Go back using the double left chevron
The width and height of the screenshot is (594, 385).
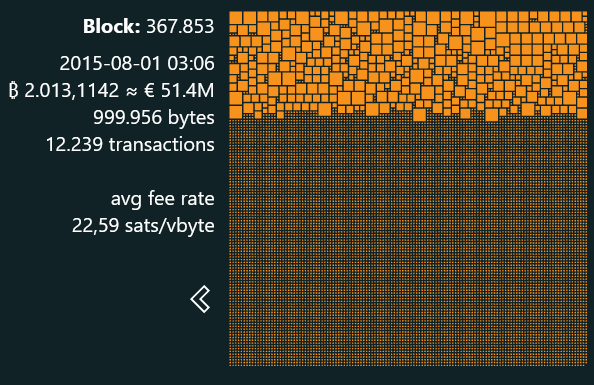coord(200,299)
